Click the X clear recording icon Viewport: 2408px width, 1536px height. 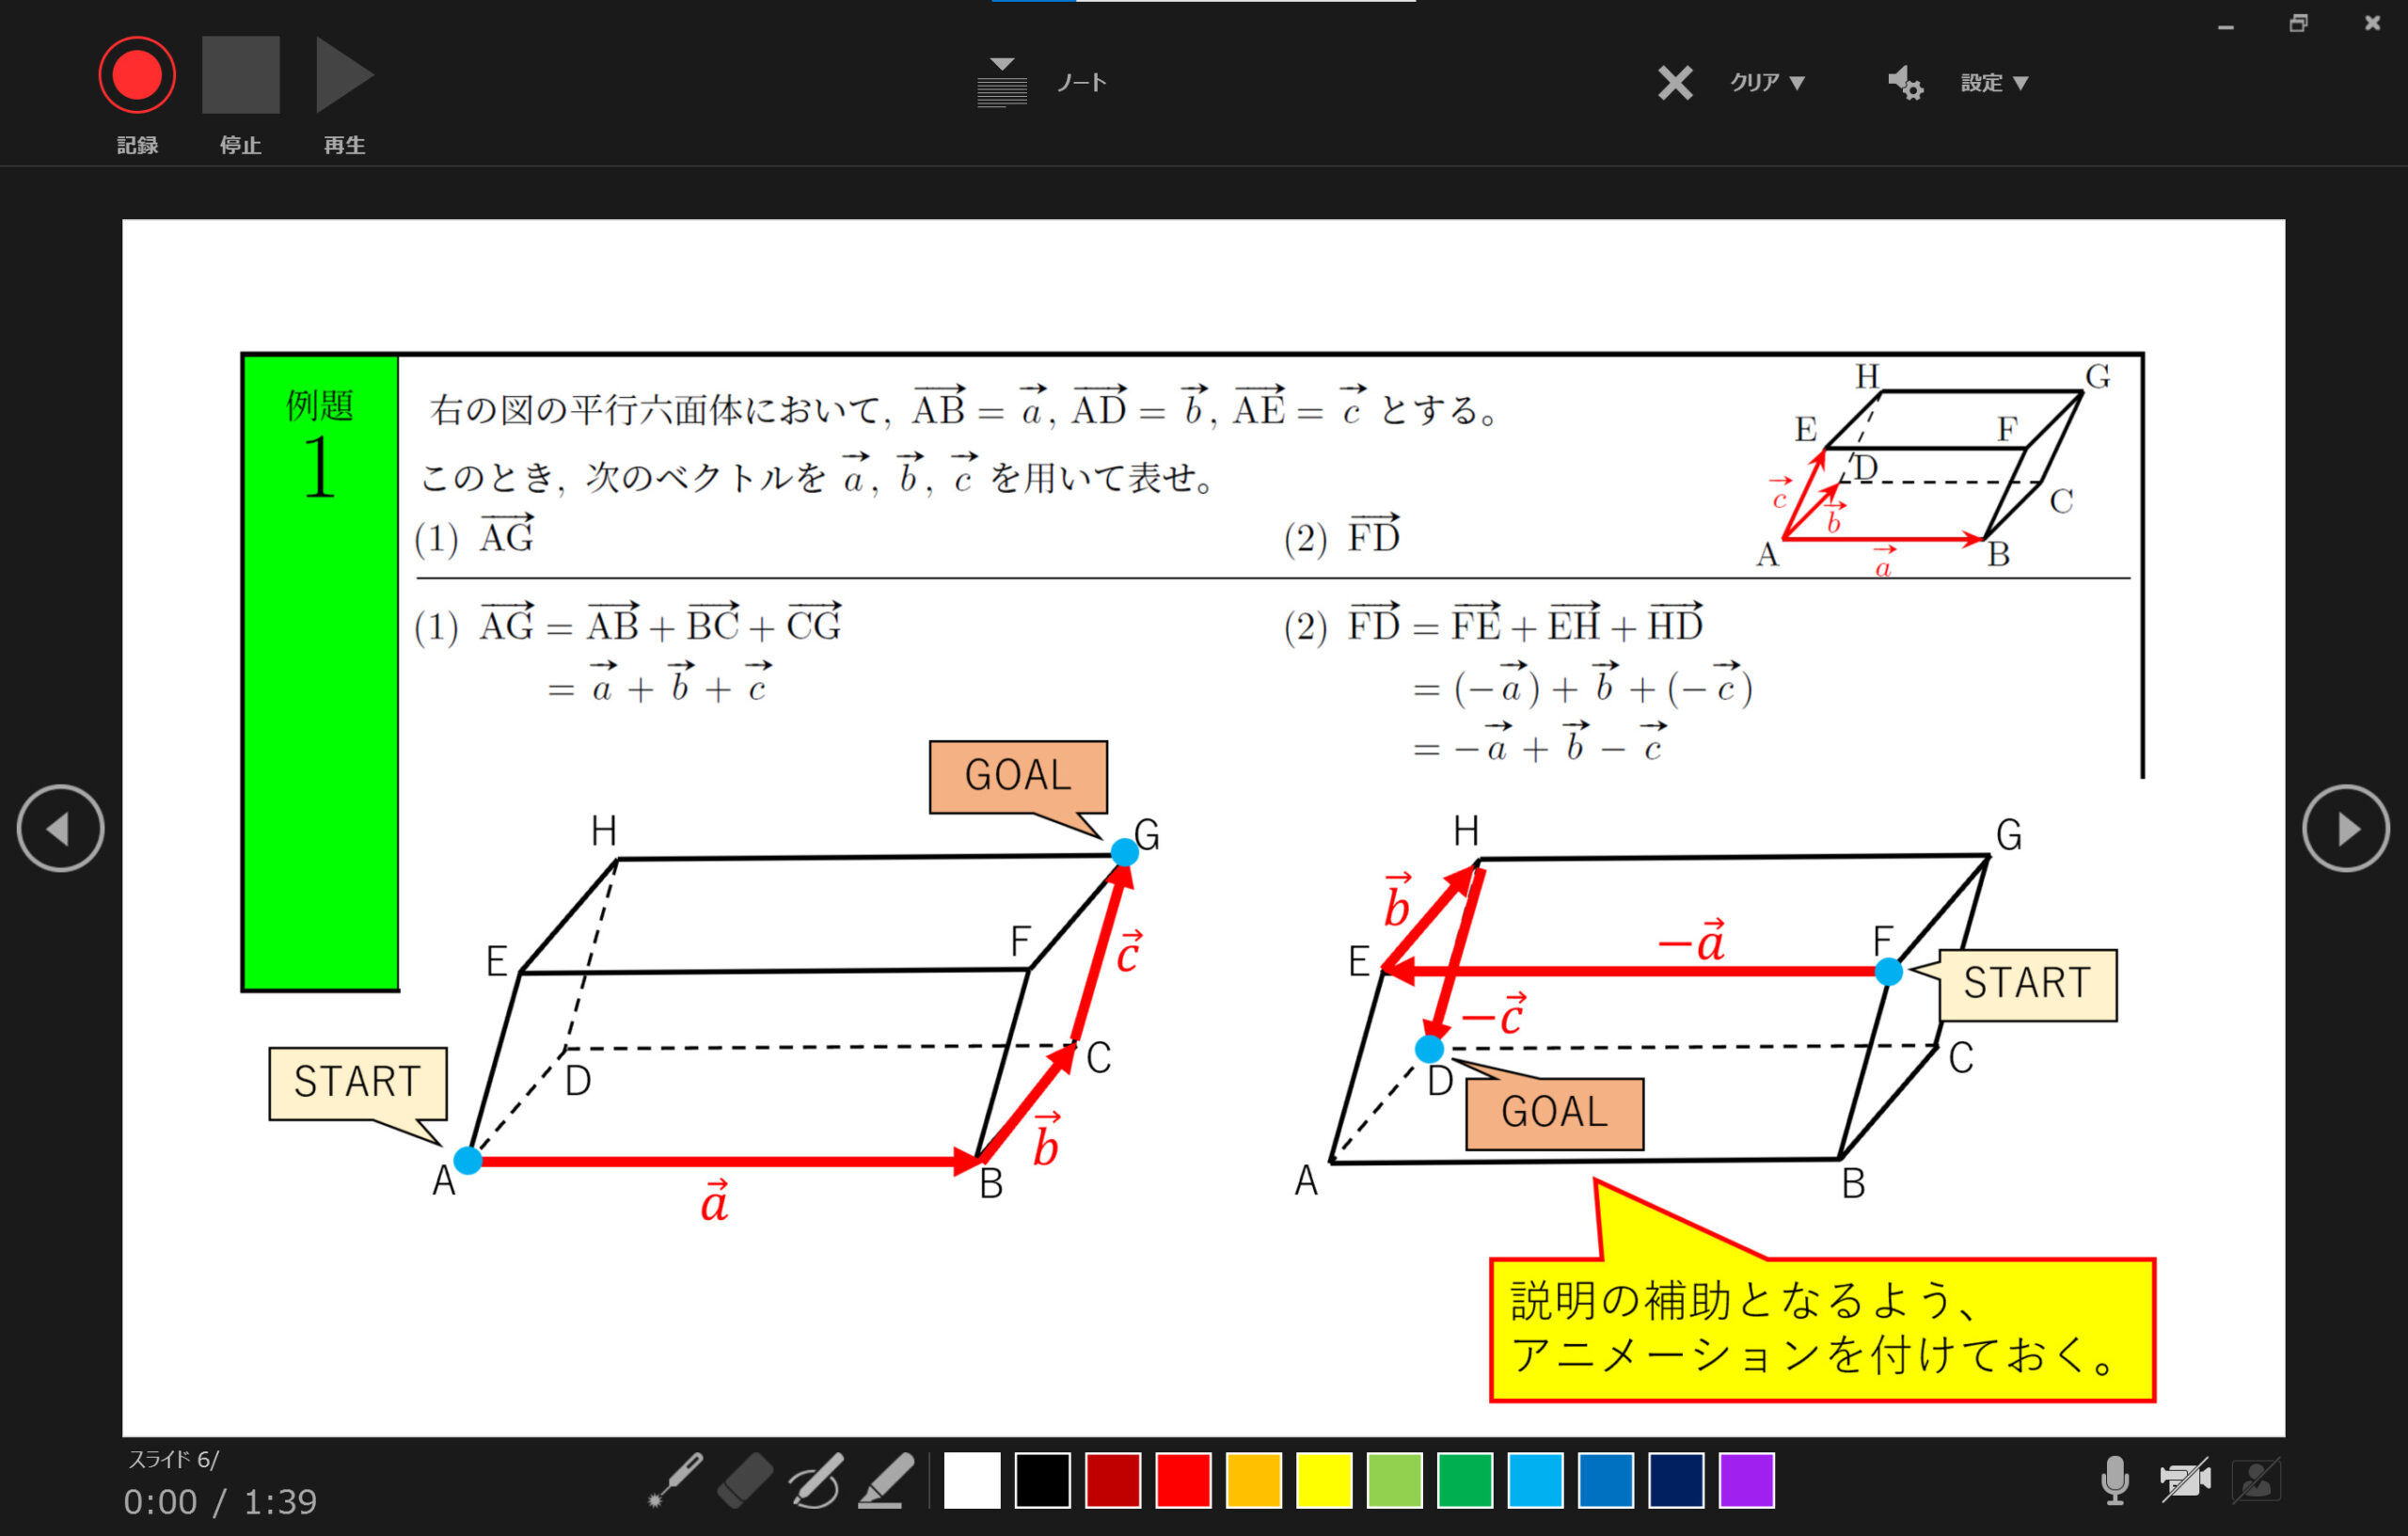click(1675, 83)
